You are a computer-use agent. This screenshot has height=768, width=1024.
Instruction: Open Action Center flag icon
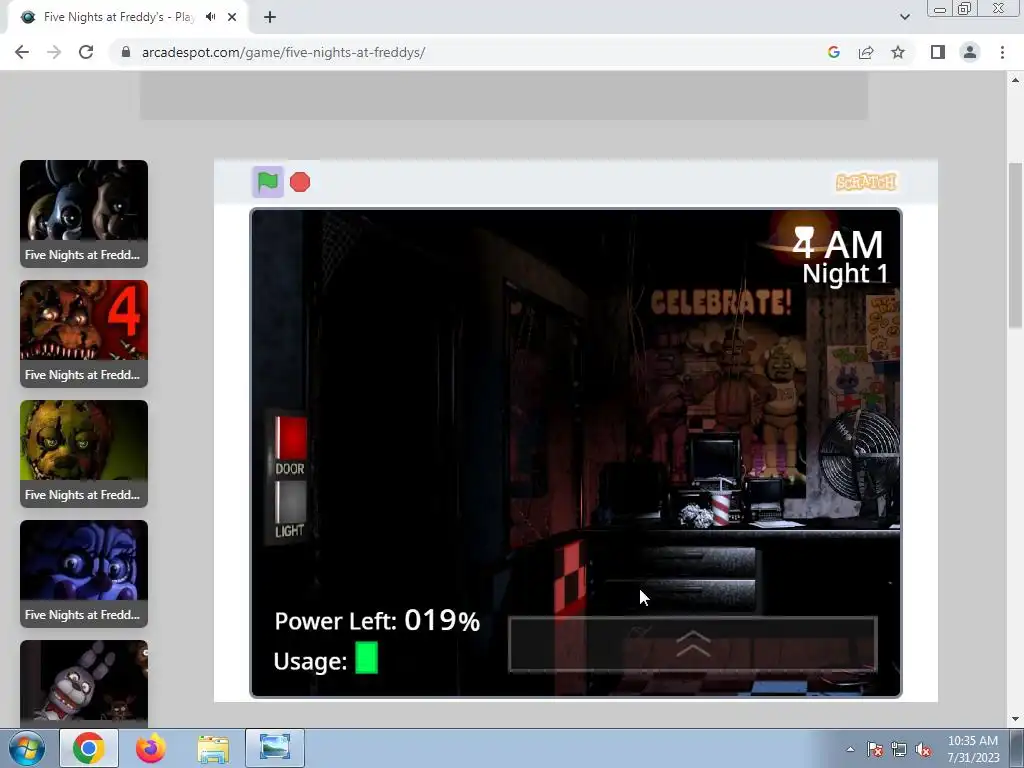pyautogui.click(x=874, y=750)
